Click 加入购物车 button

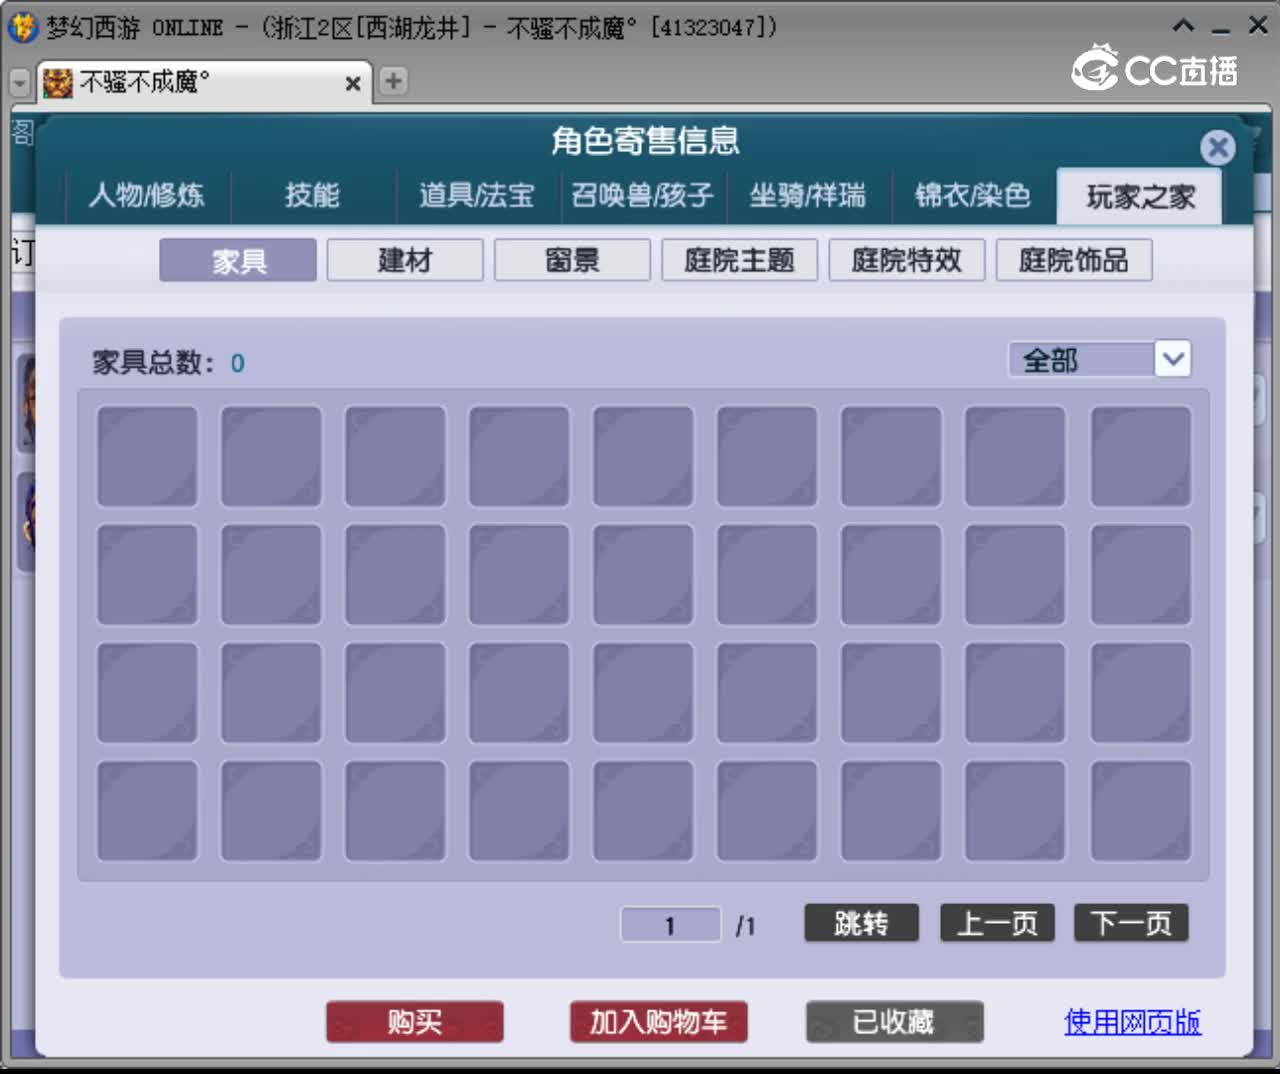click(x=659, y=1022)
